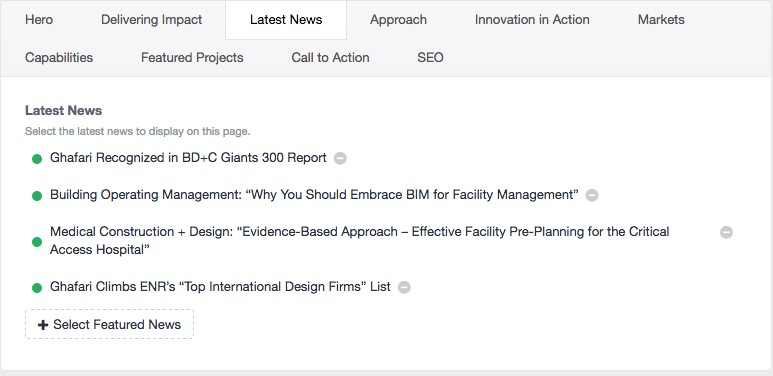
Task: Switch to the Markets tab
Action: [x=661, y=20]
